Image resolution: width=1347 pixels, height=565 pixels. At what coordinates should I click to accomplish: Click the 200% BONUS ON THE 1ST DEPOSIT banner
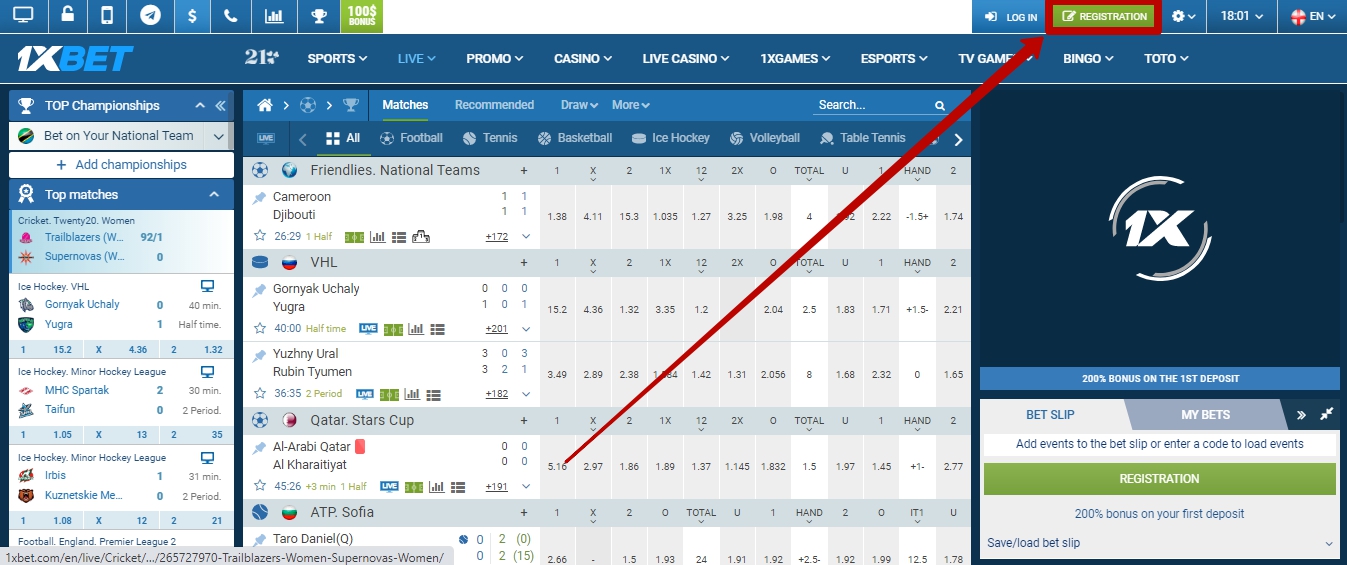coord(1160,379)
